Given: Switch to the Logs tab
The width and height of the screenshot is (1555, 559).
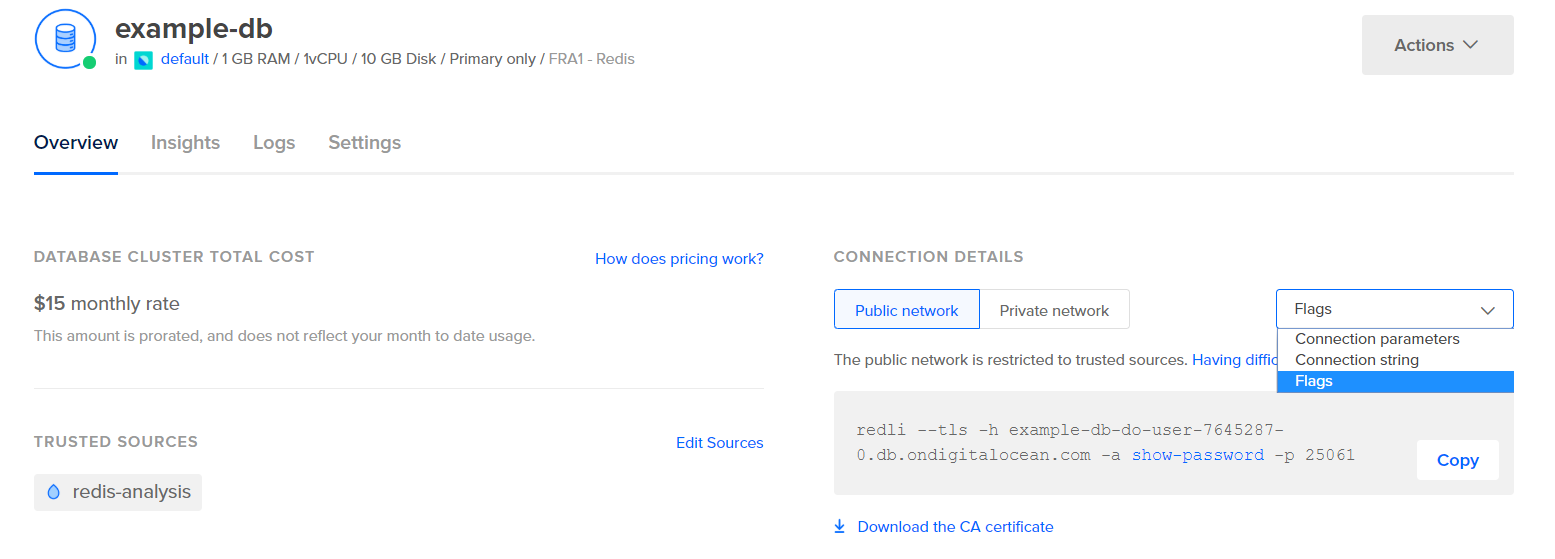Looking at the screenshot, I should pos(274,143).
